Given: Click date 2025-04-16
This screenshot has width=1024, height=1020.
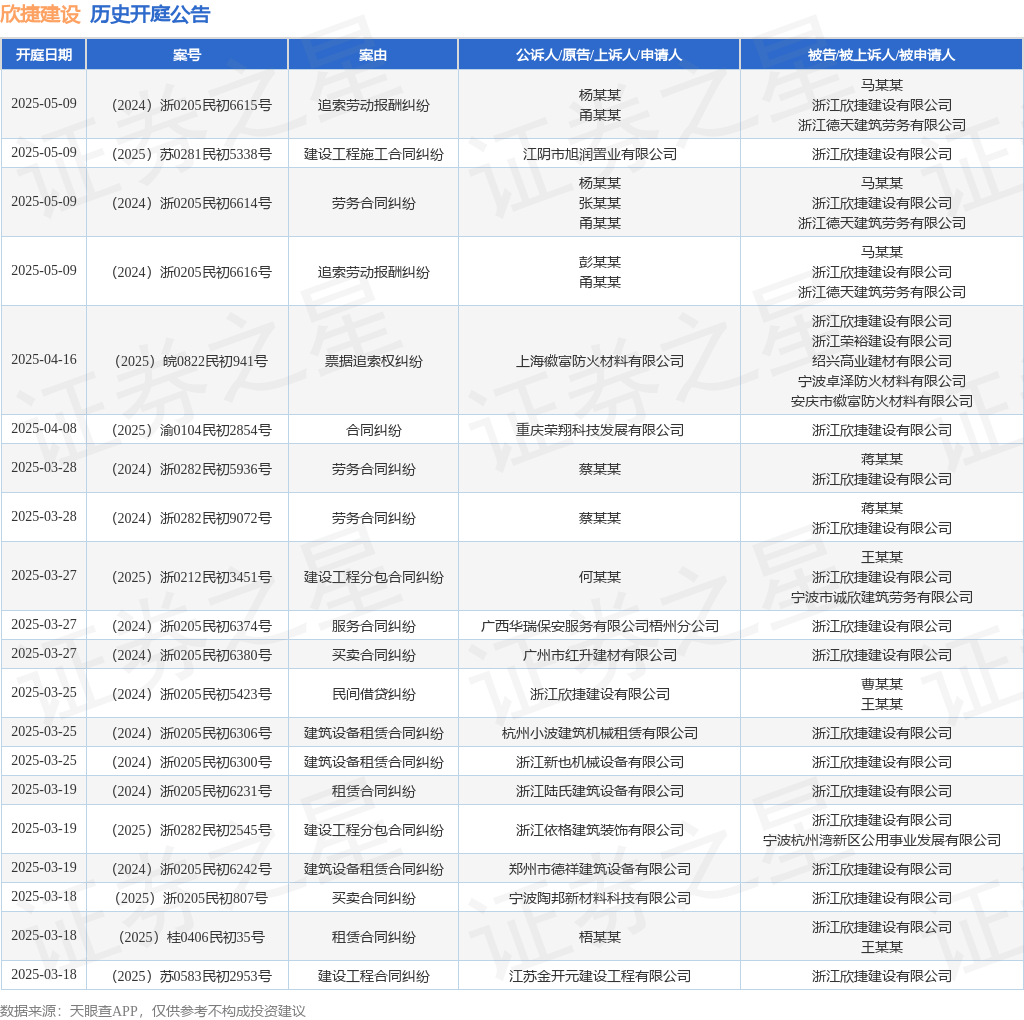Looking at the screenshot, I should click(x=44, y=359).
